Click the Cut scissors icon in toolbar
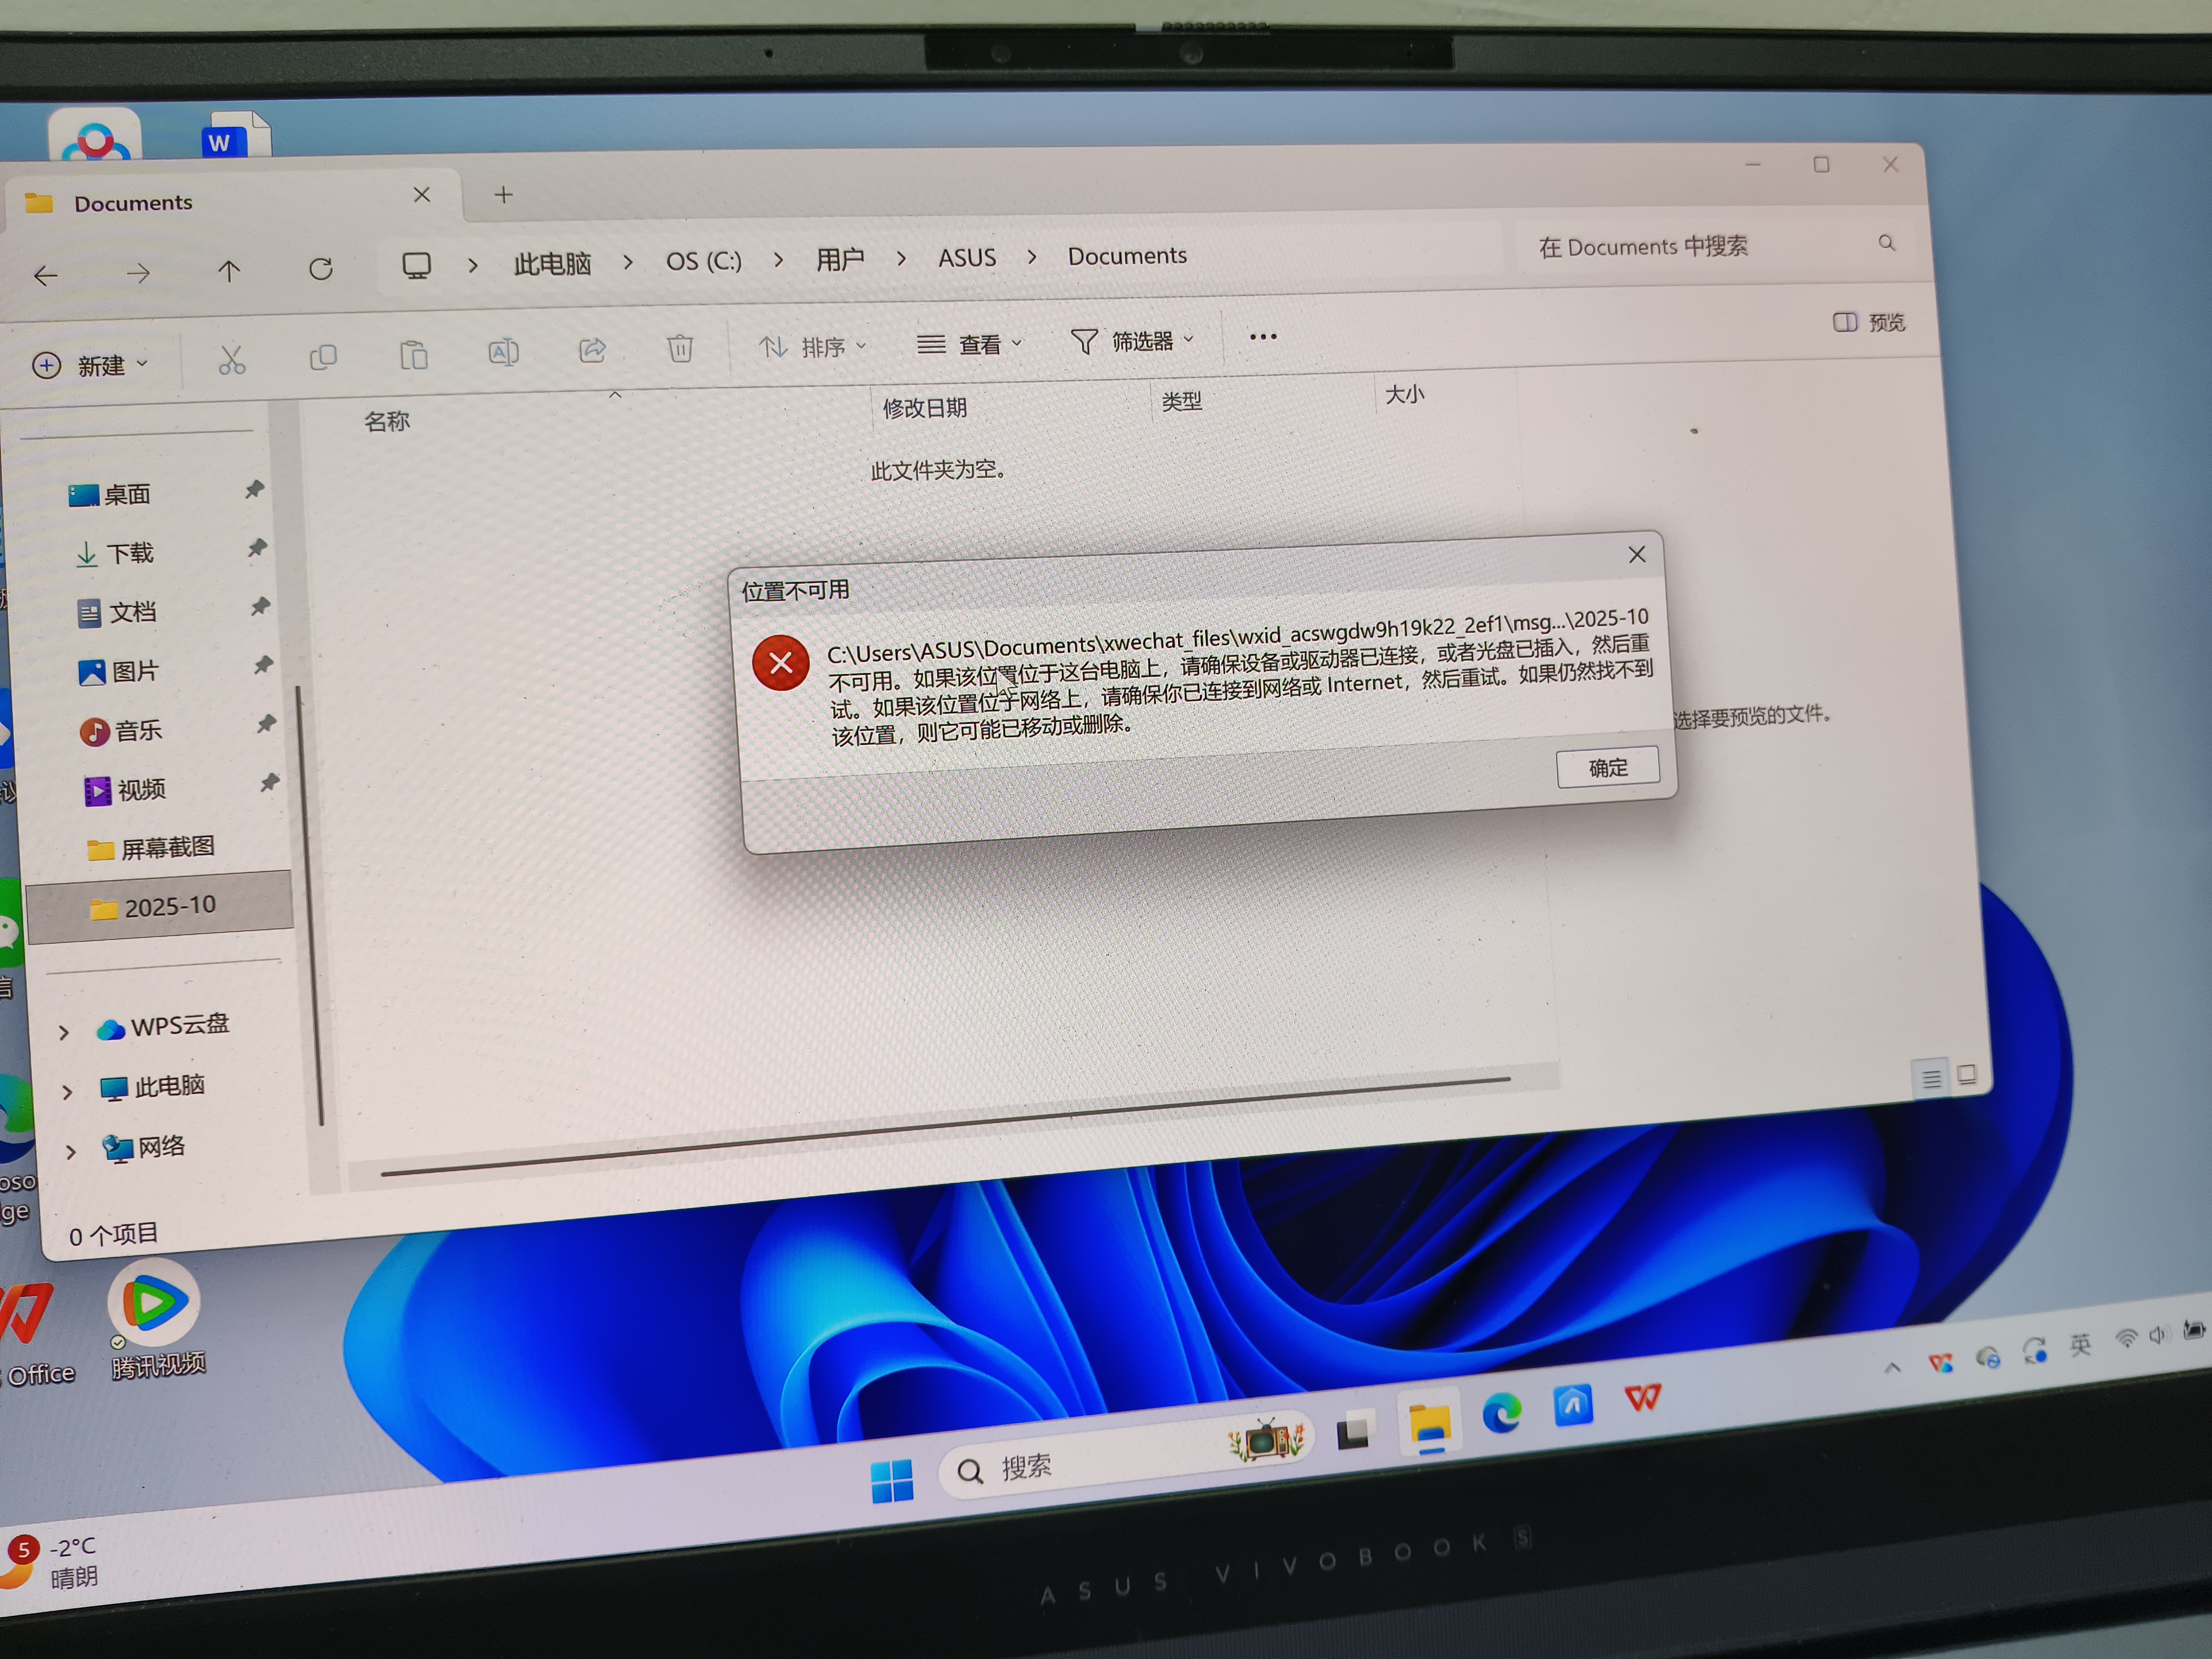This screenshot has height=1659, width=2212. pos(231,359)
